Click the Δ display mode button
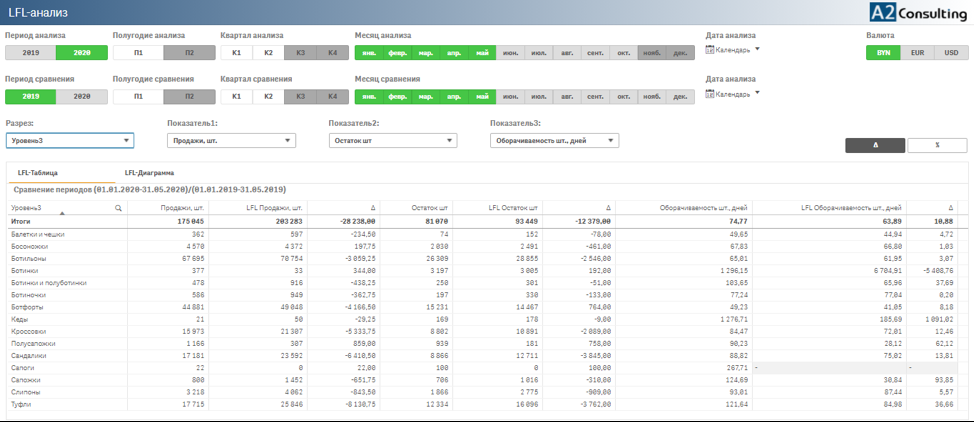974x422 pixels. click(x=875, y=145)
